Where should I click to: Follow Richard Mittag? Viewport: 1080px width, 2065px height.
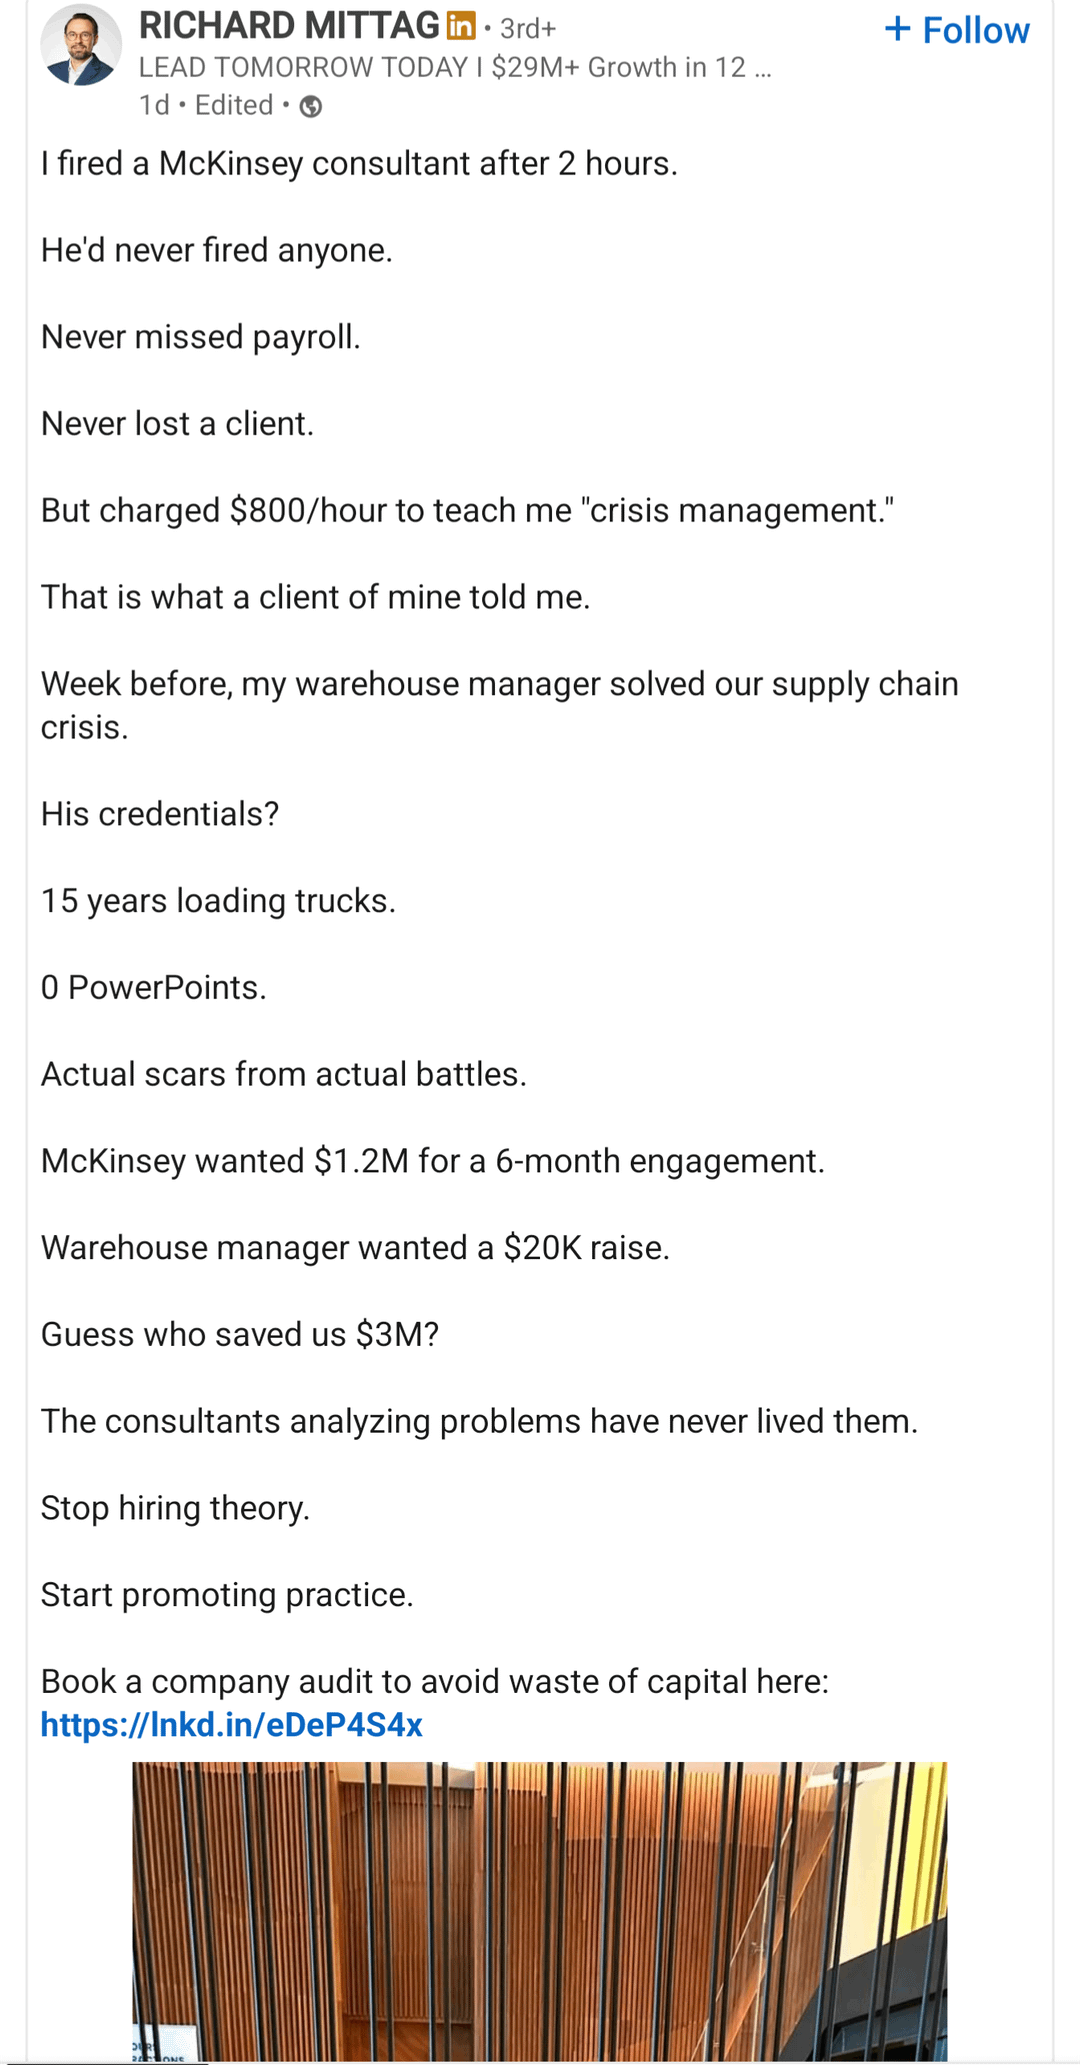[956, 30]
